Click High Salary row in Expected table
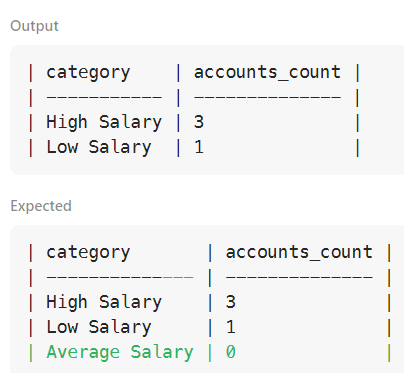This screenshot has height=373, width=404. pyautogui.click(x=210, y=302)
